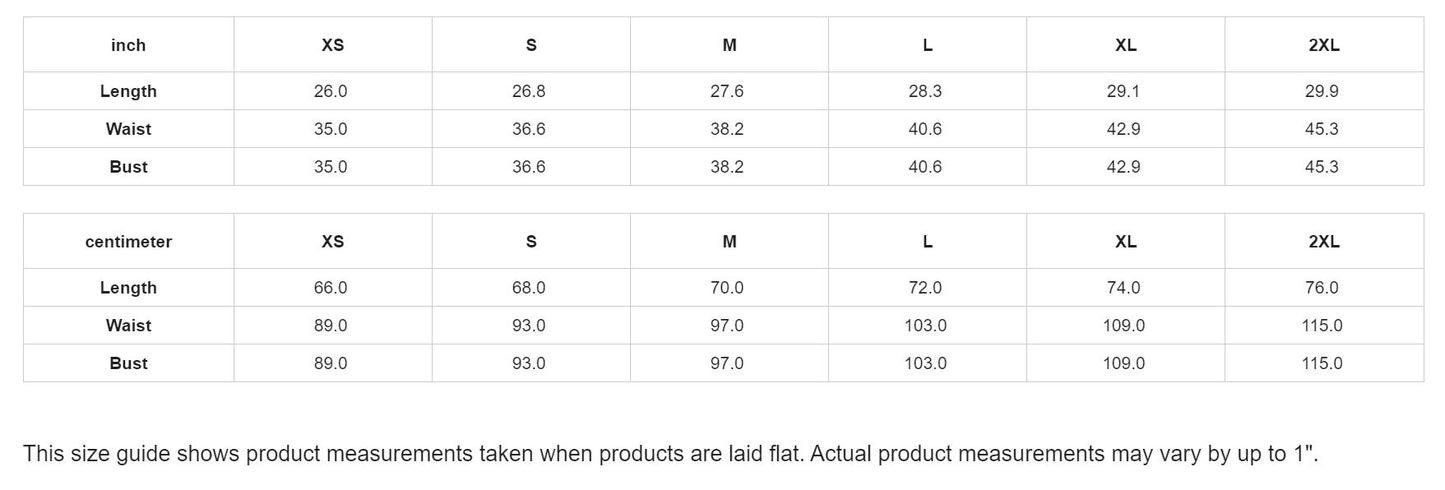Click the 2XL header in centimeter table
The width and height of the screenshot is (1445, 490).
[x=1323, y=242]
